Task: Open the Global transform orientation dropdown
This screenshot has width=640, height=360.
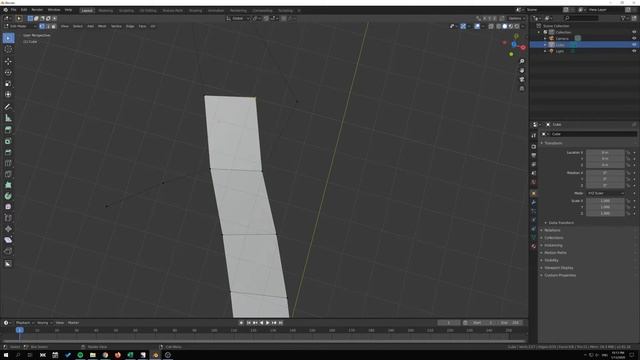Action: click(238, 18)
